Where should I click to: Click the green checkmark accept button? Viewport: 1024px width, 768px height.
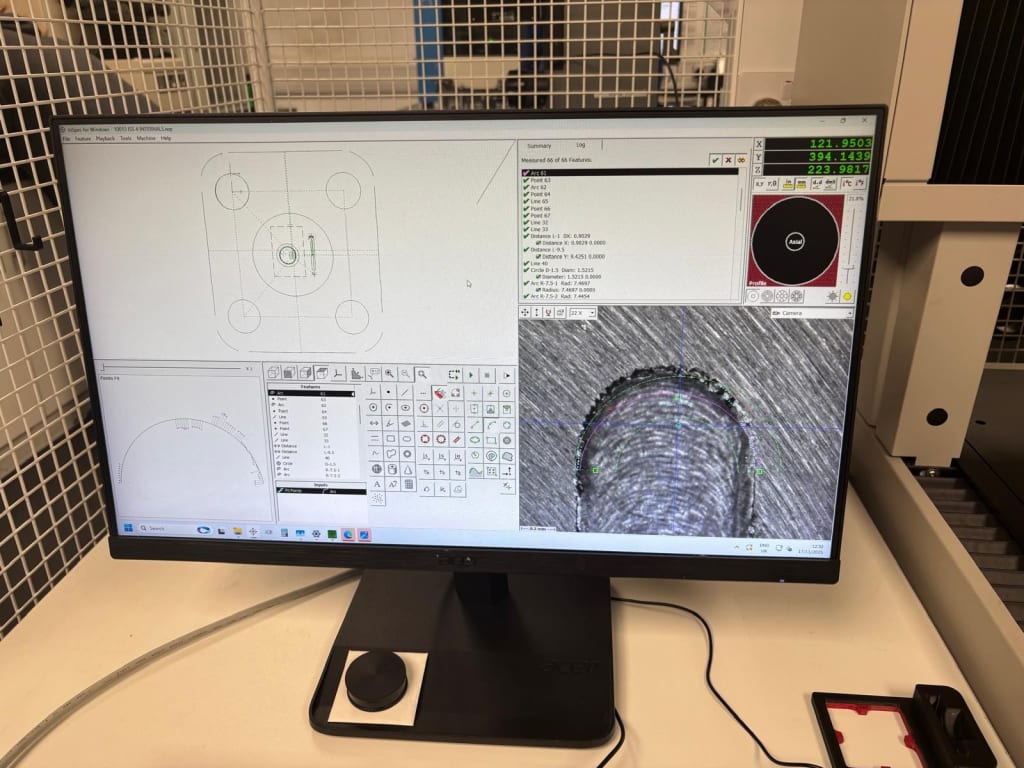(x=714, y=160)
